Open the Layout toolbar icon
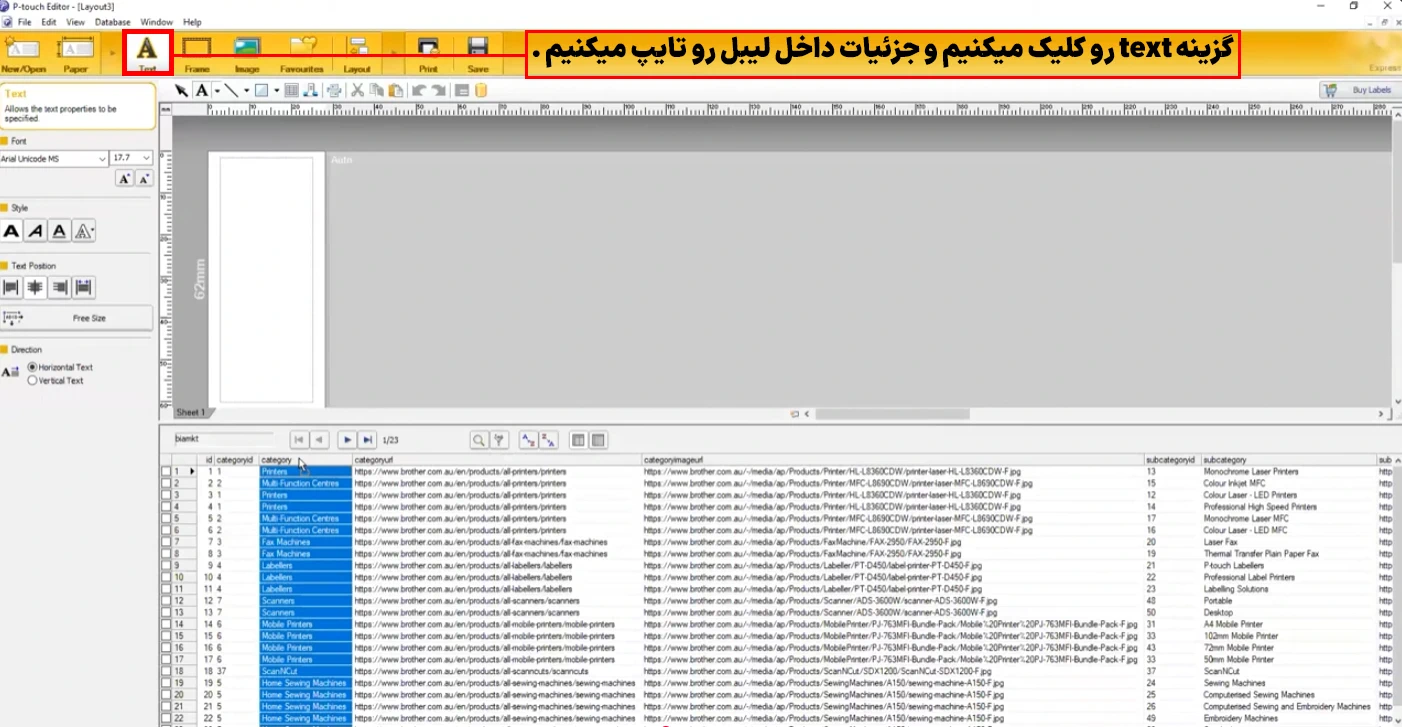 click(x=357, y=53)
